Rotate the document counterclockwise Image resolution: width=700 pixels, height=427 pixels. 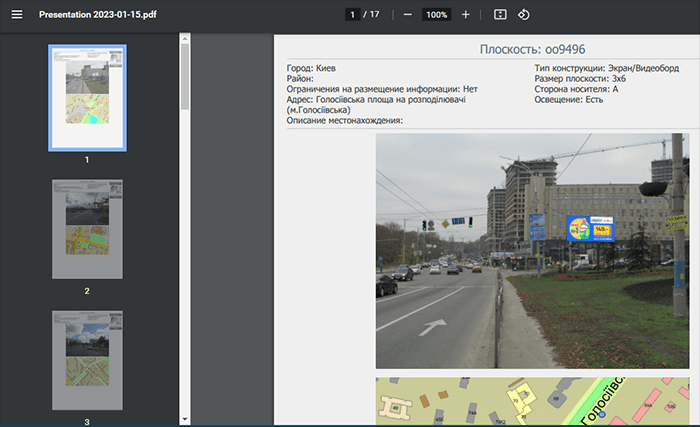point(524,15)
